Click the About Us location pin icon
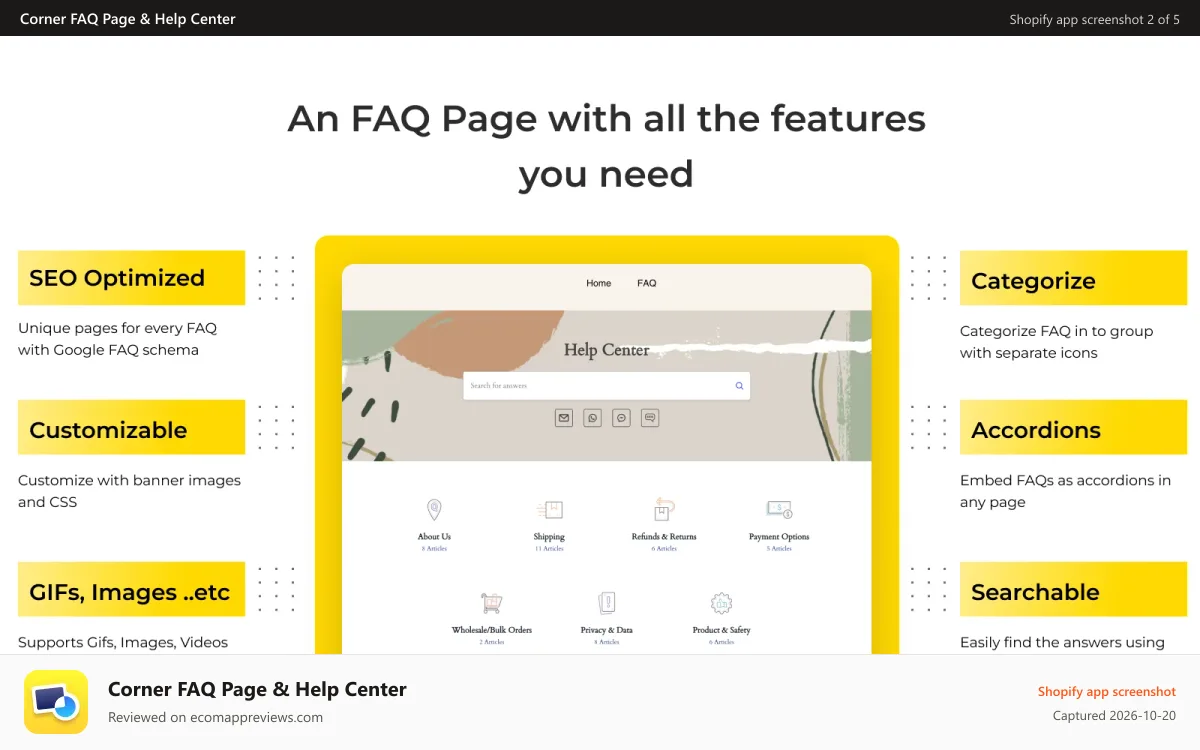 click(434, 510)
